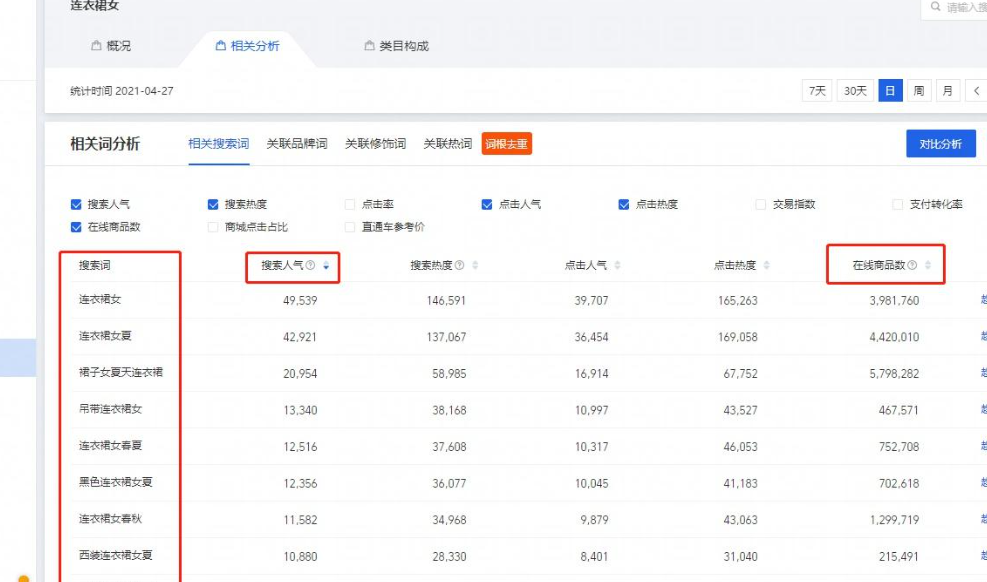Uncheck the 在线商品数 checkbox

tap(76, 227)
